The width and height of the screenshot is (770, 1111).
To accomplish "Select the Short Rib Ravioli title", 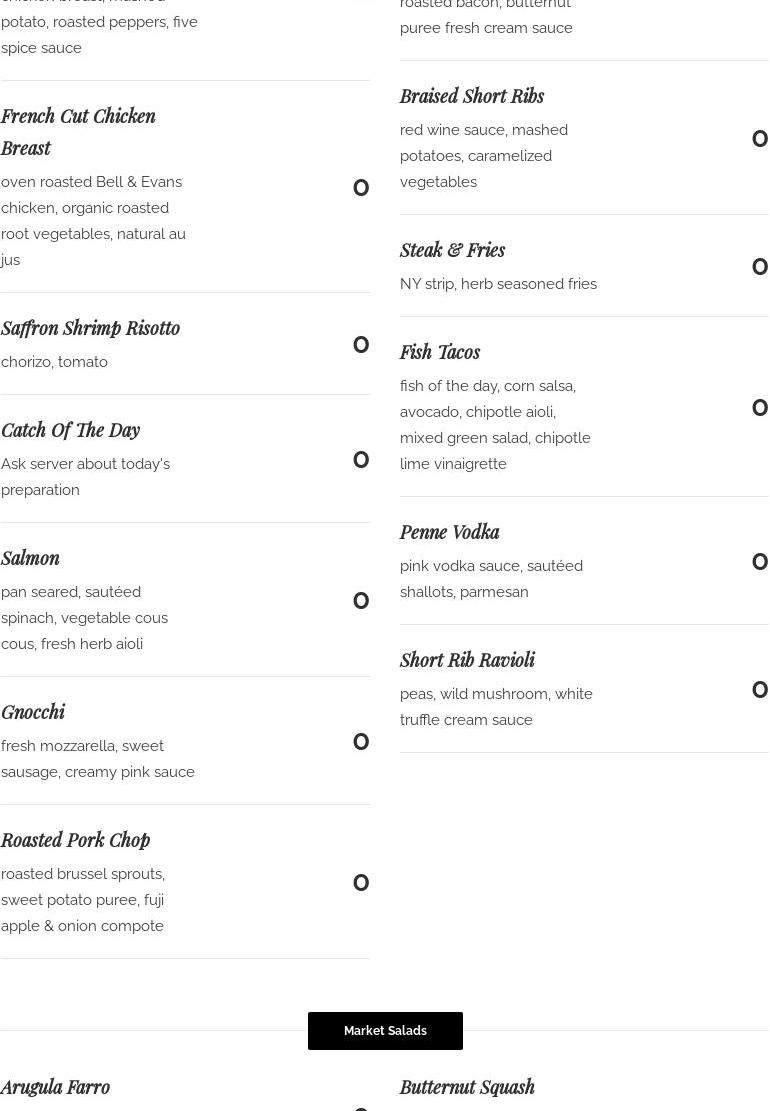I will tap(467, 660).
